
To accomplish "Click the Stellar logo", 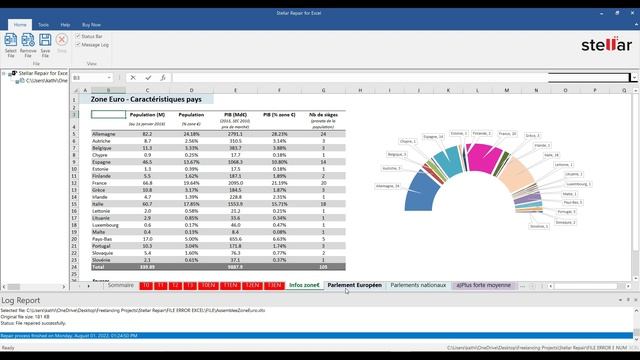I will [607, 44].
